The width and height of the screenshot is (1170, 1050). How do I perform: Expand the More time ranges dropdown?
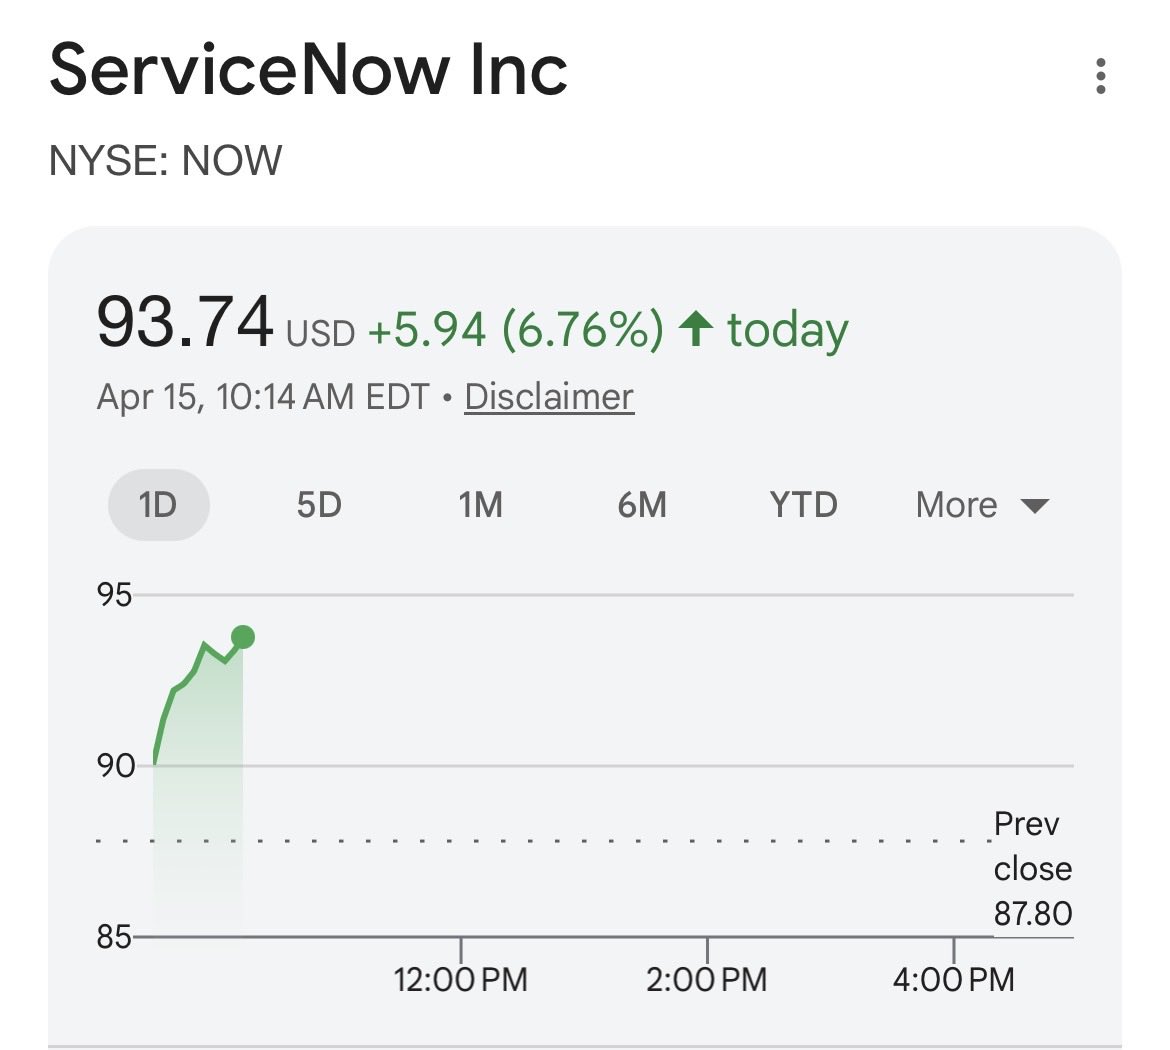point(982,505)
